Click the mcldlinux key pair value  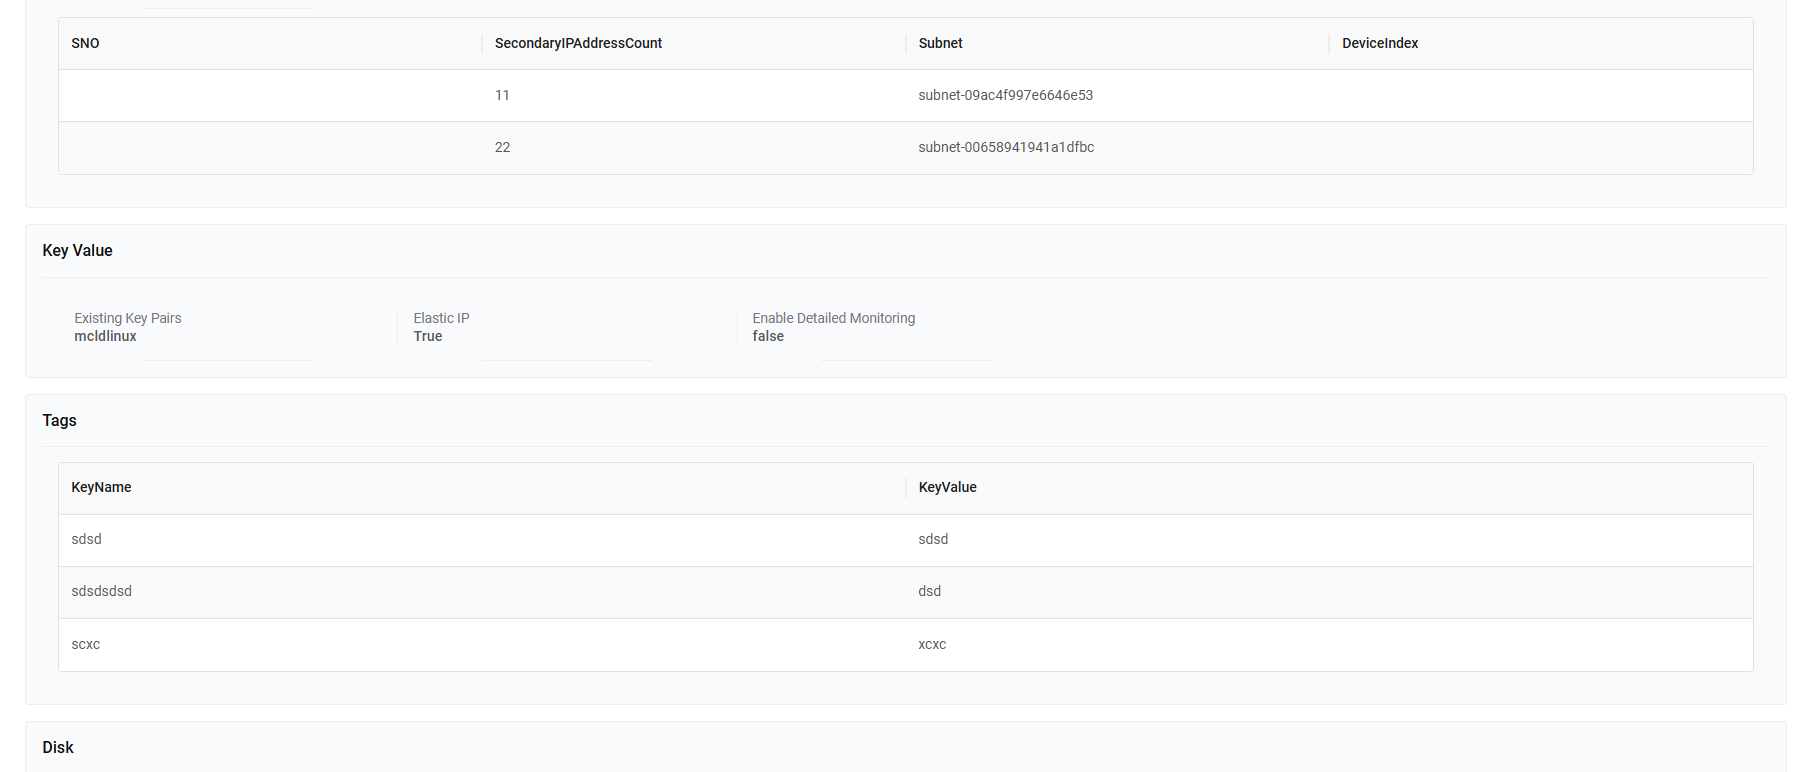coord(105,336)
